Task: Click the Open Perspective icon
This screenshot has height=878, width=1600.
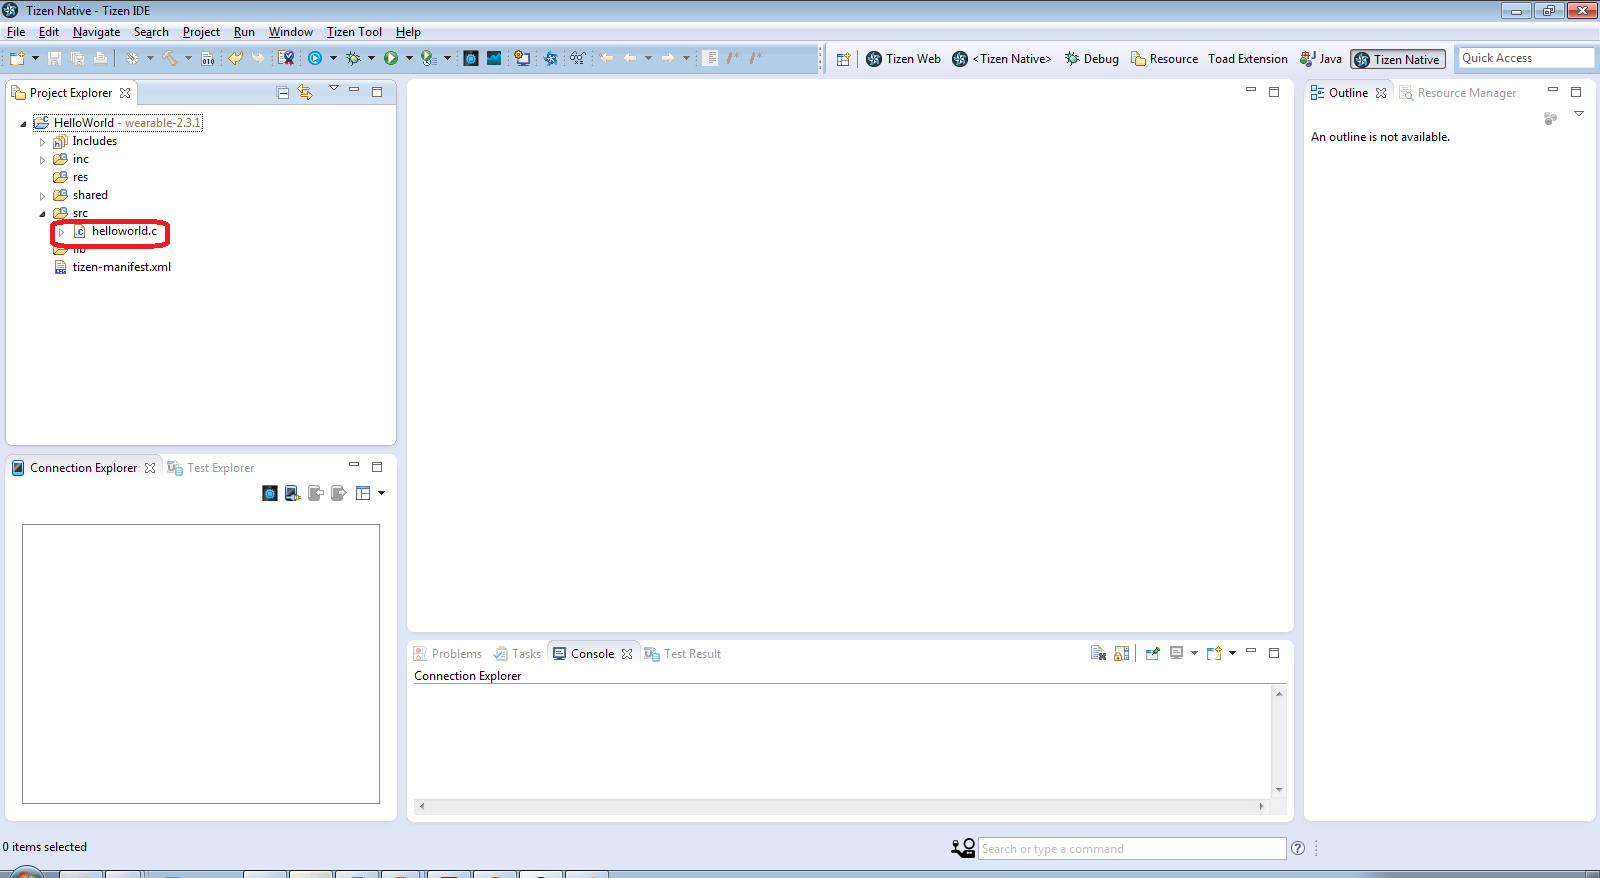Action: tap(843, 59)
